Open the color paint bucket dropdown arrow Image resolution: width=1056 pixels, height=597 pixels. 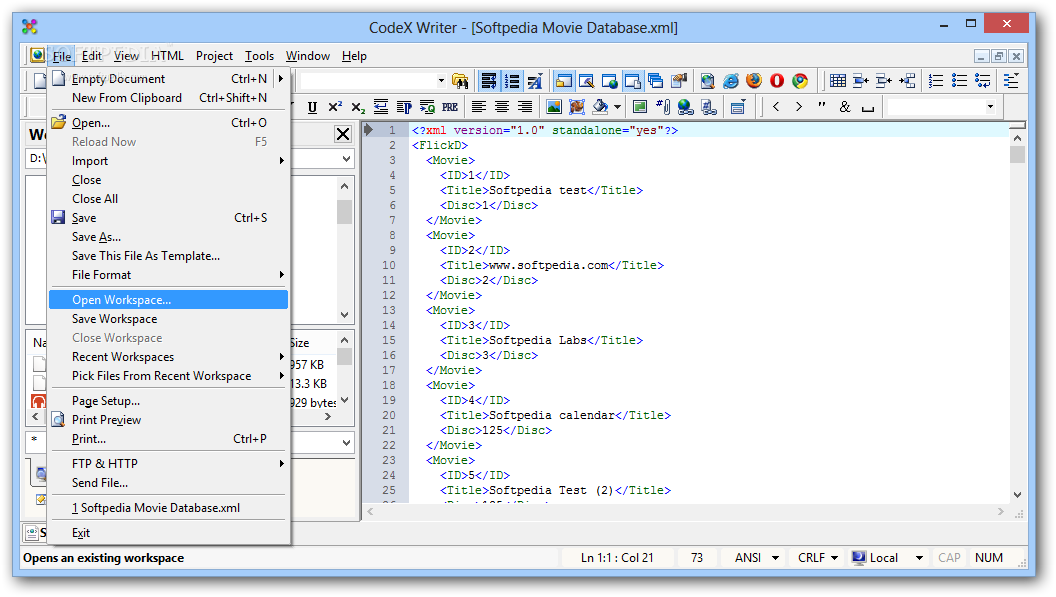coord(617,107)
